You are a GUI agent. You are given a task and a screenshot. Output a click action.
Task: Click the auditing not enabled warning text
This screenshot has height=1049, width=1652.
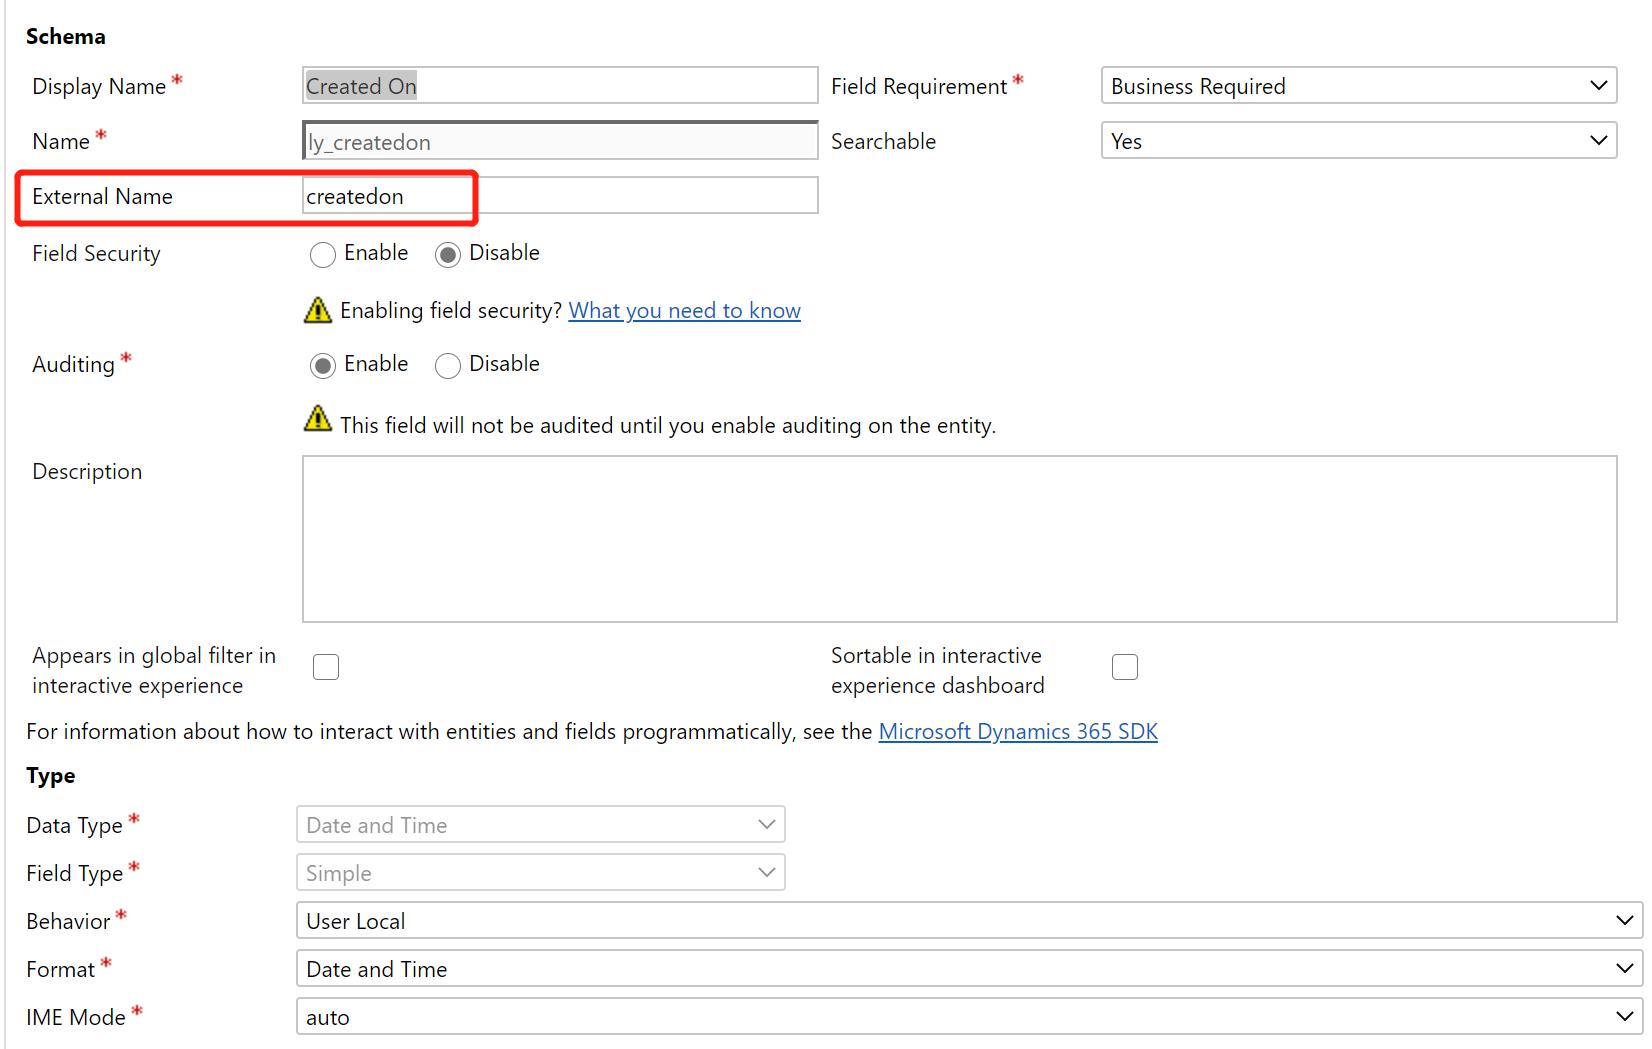(x=668, y=426)
